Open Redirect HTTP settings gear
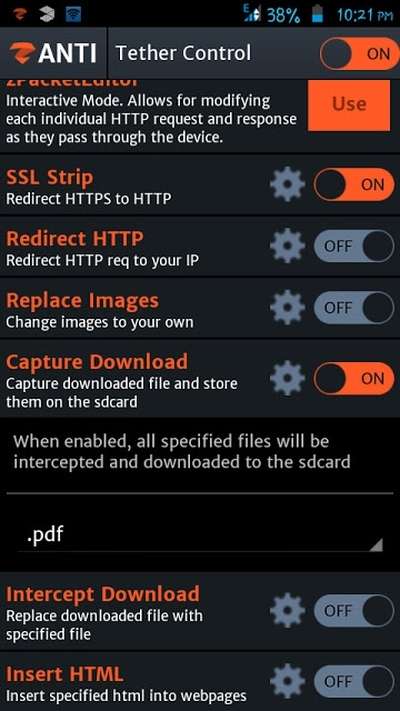The height and width of the screenshot is (711, 400). (288, 246)
